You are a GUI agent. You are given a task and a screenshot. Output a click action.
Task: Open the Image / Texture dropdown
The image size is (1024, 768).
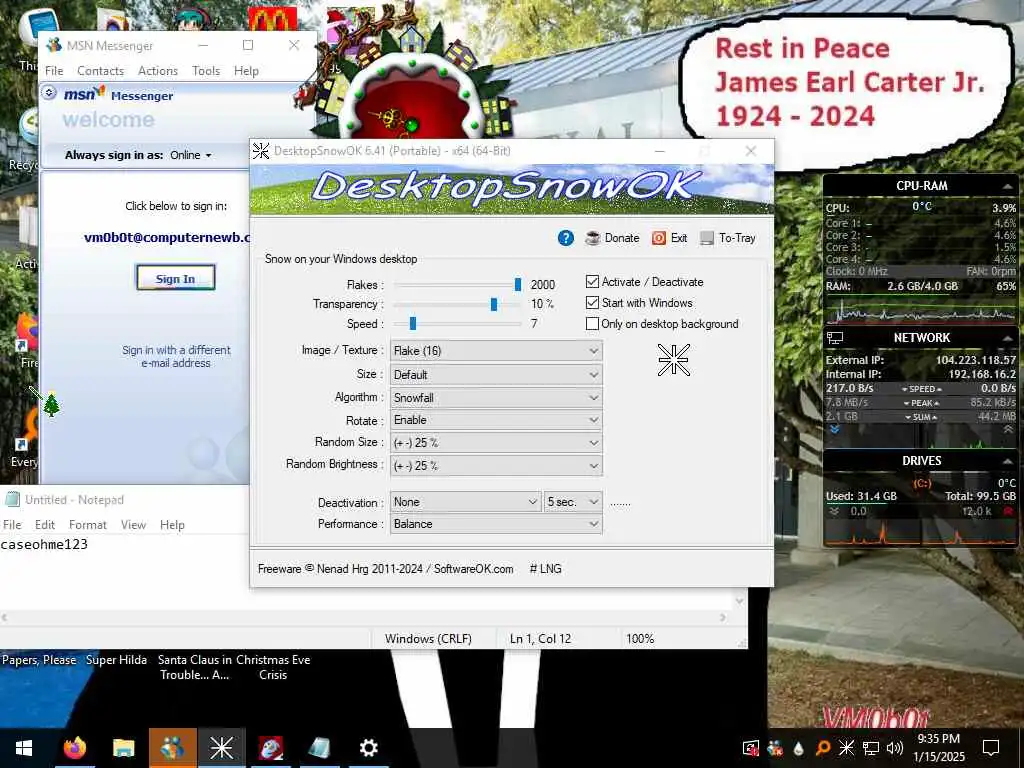496,351
